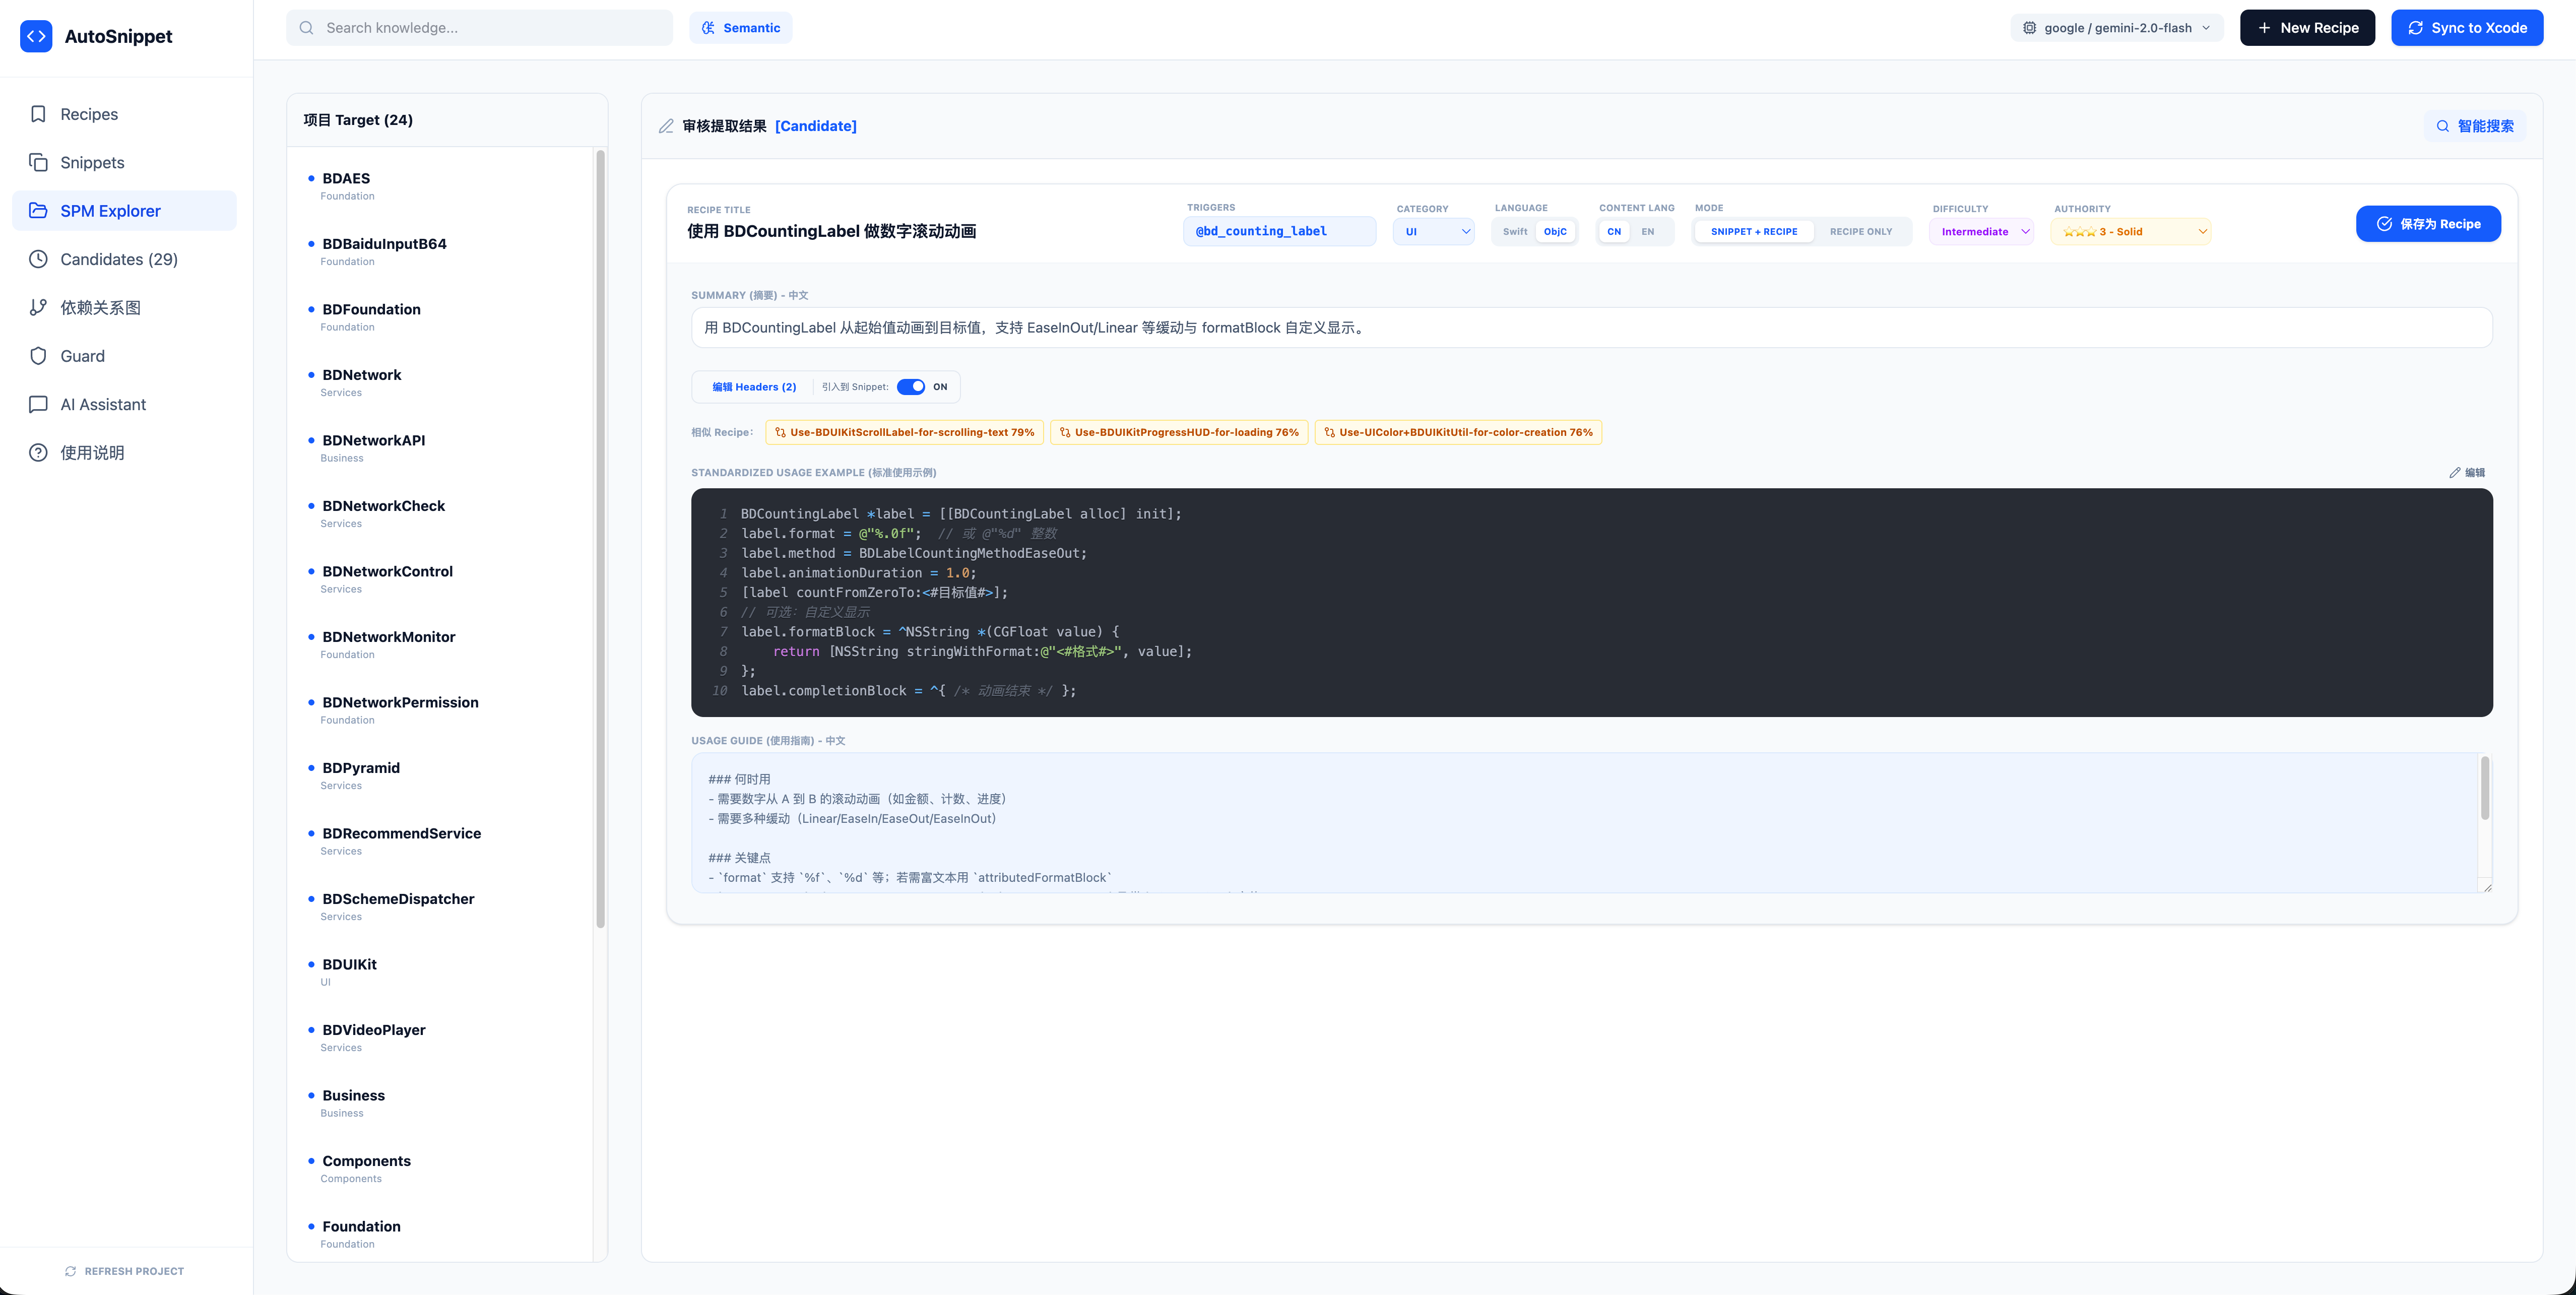2576x1295 pixels.
Task: Click the usage guide scrollbar thumb
Action: (2484, 788)
